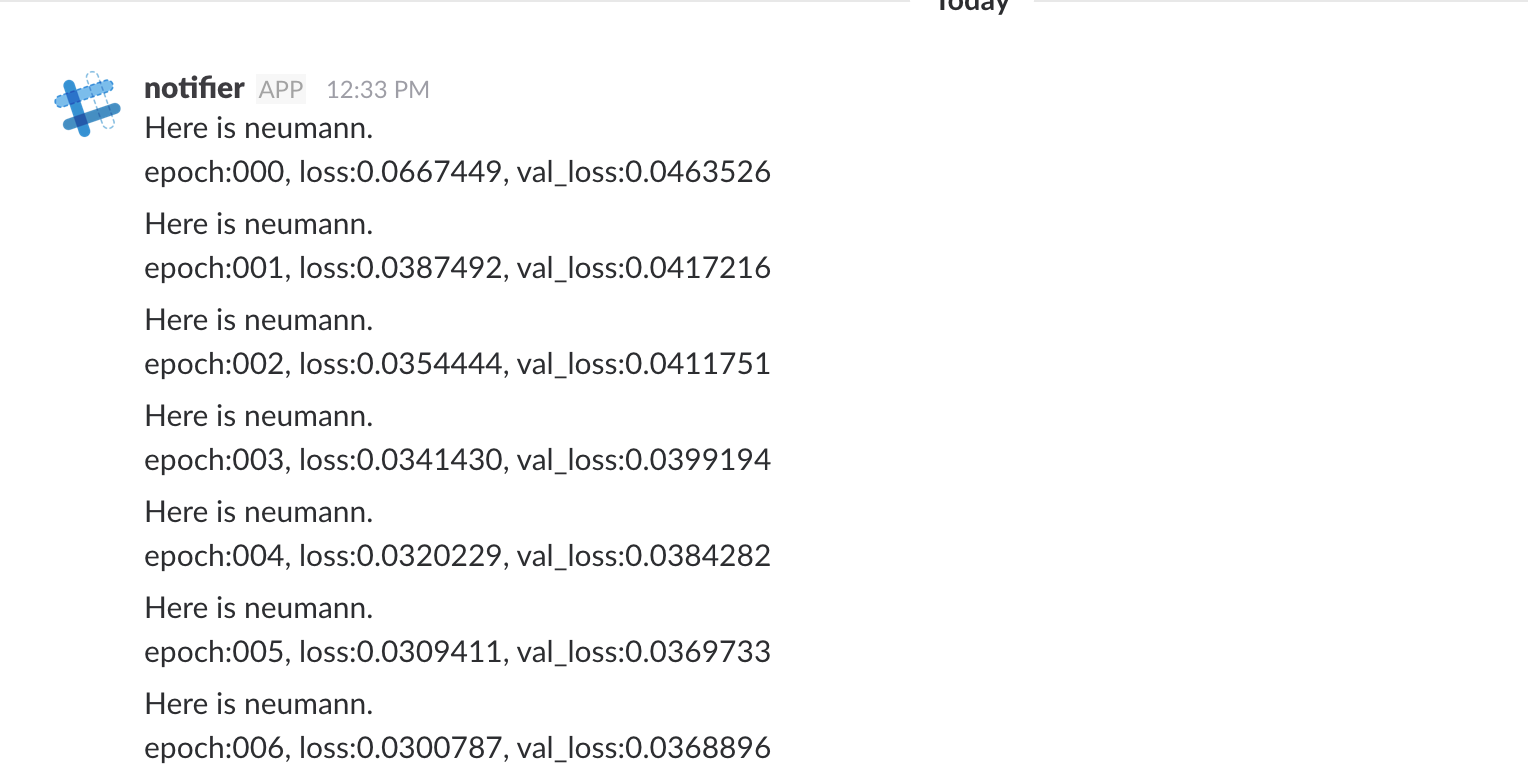Select the epoch:003 loss message line
This screenshot has width=1528, height=770.
click(x=458, y=460)
